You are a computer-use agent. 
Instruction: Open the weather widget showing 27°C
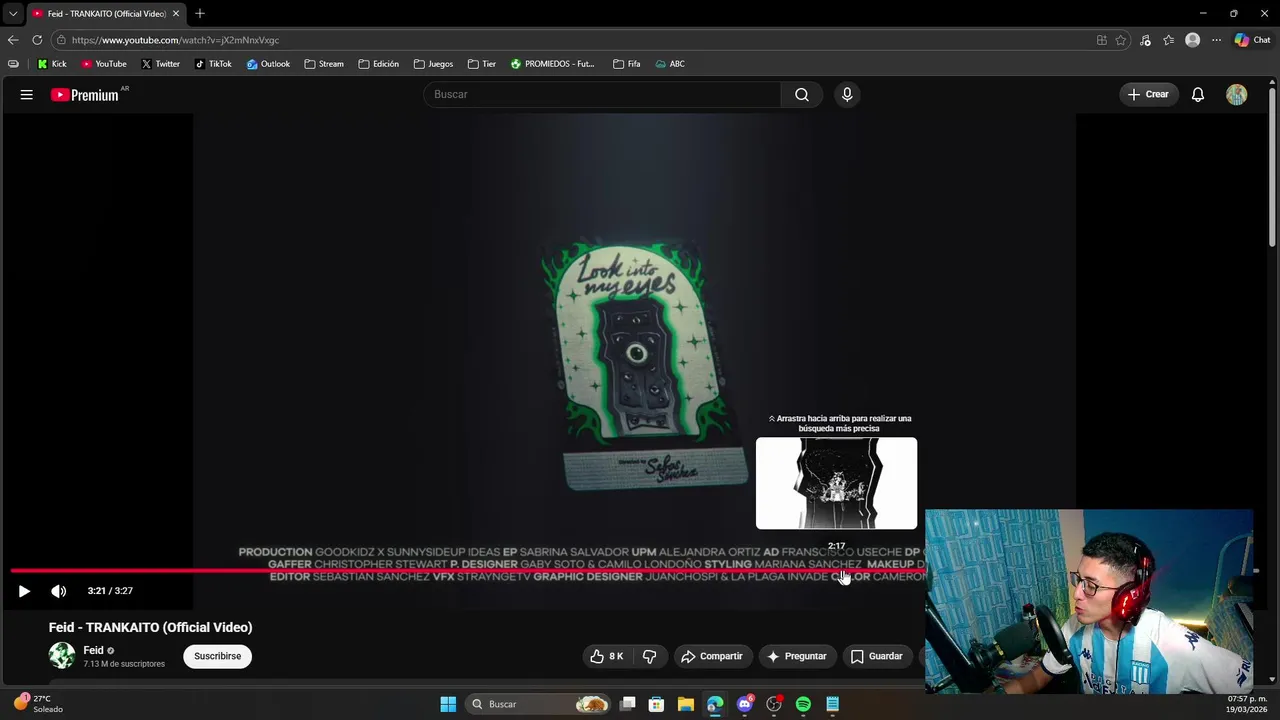tap(39, 704)
